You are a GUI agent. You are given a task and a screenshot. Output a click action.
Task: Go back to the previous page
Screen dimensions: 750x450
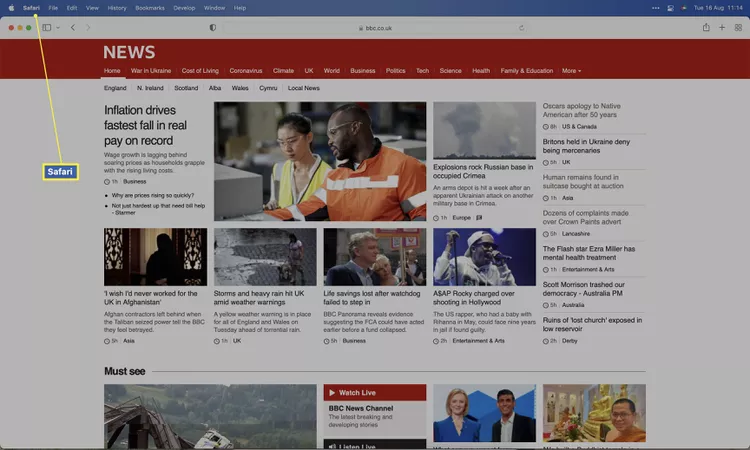(73, 27)
